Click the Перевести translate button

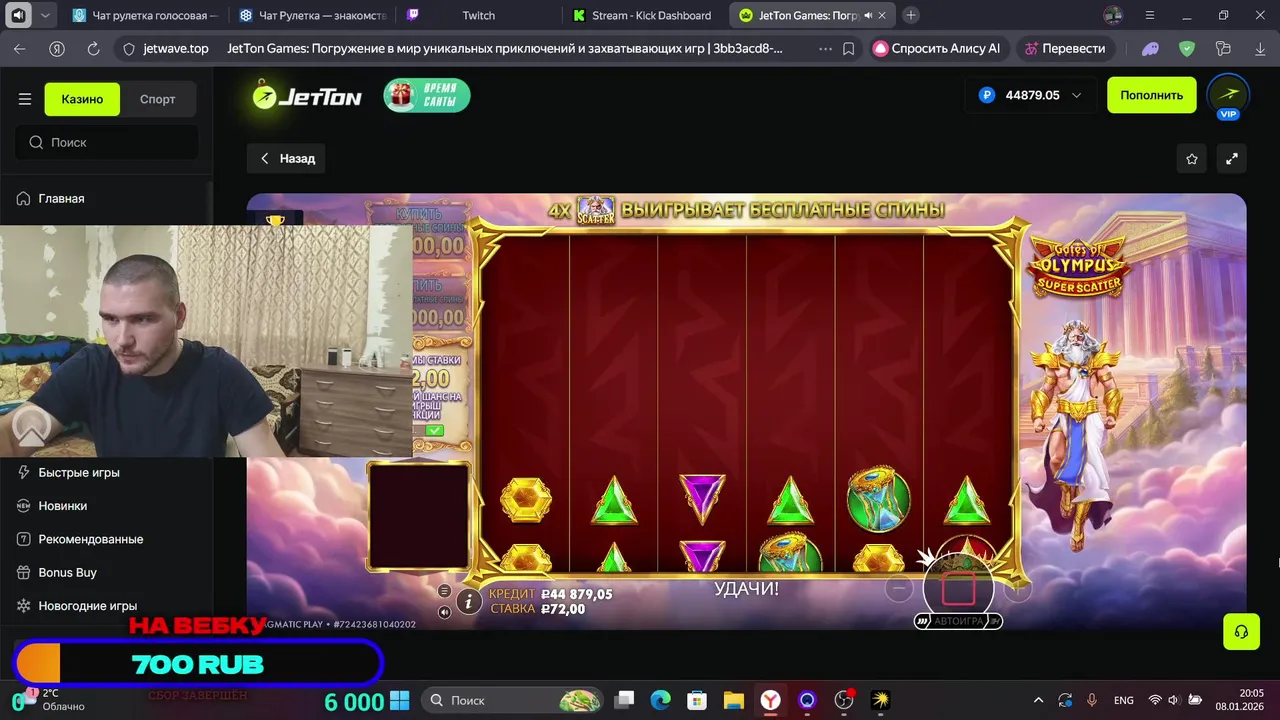[x=1066, y=48]
